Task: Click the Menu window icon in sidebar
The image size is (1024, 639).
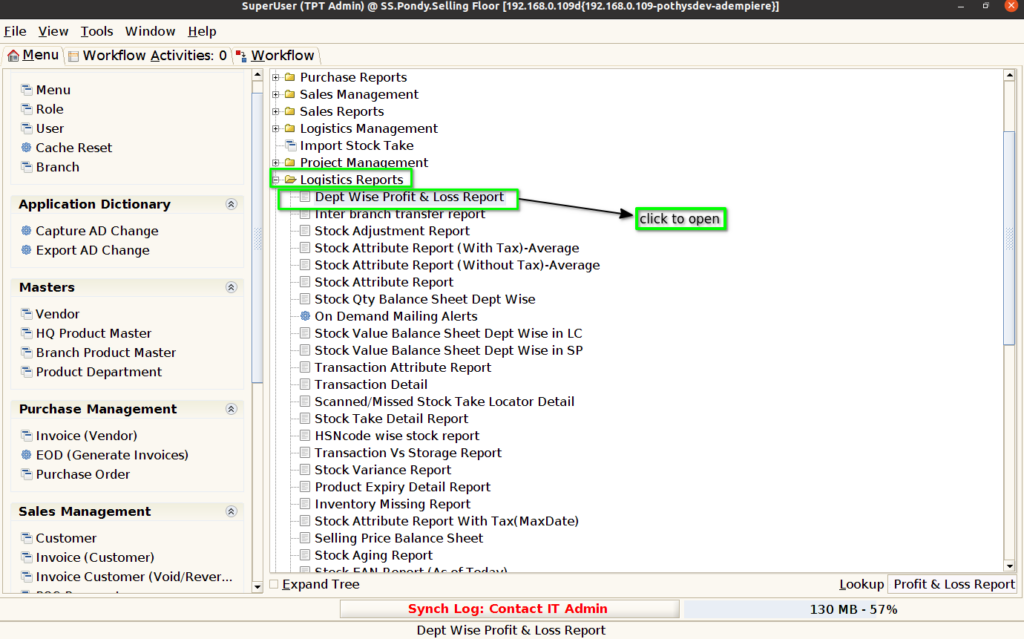Action: tap(26, 90)
